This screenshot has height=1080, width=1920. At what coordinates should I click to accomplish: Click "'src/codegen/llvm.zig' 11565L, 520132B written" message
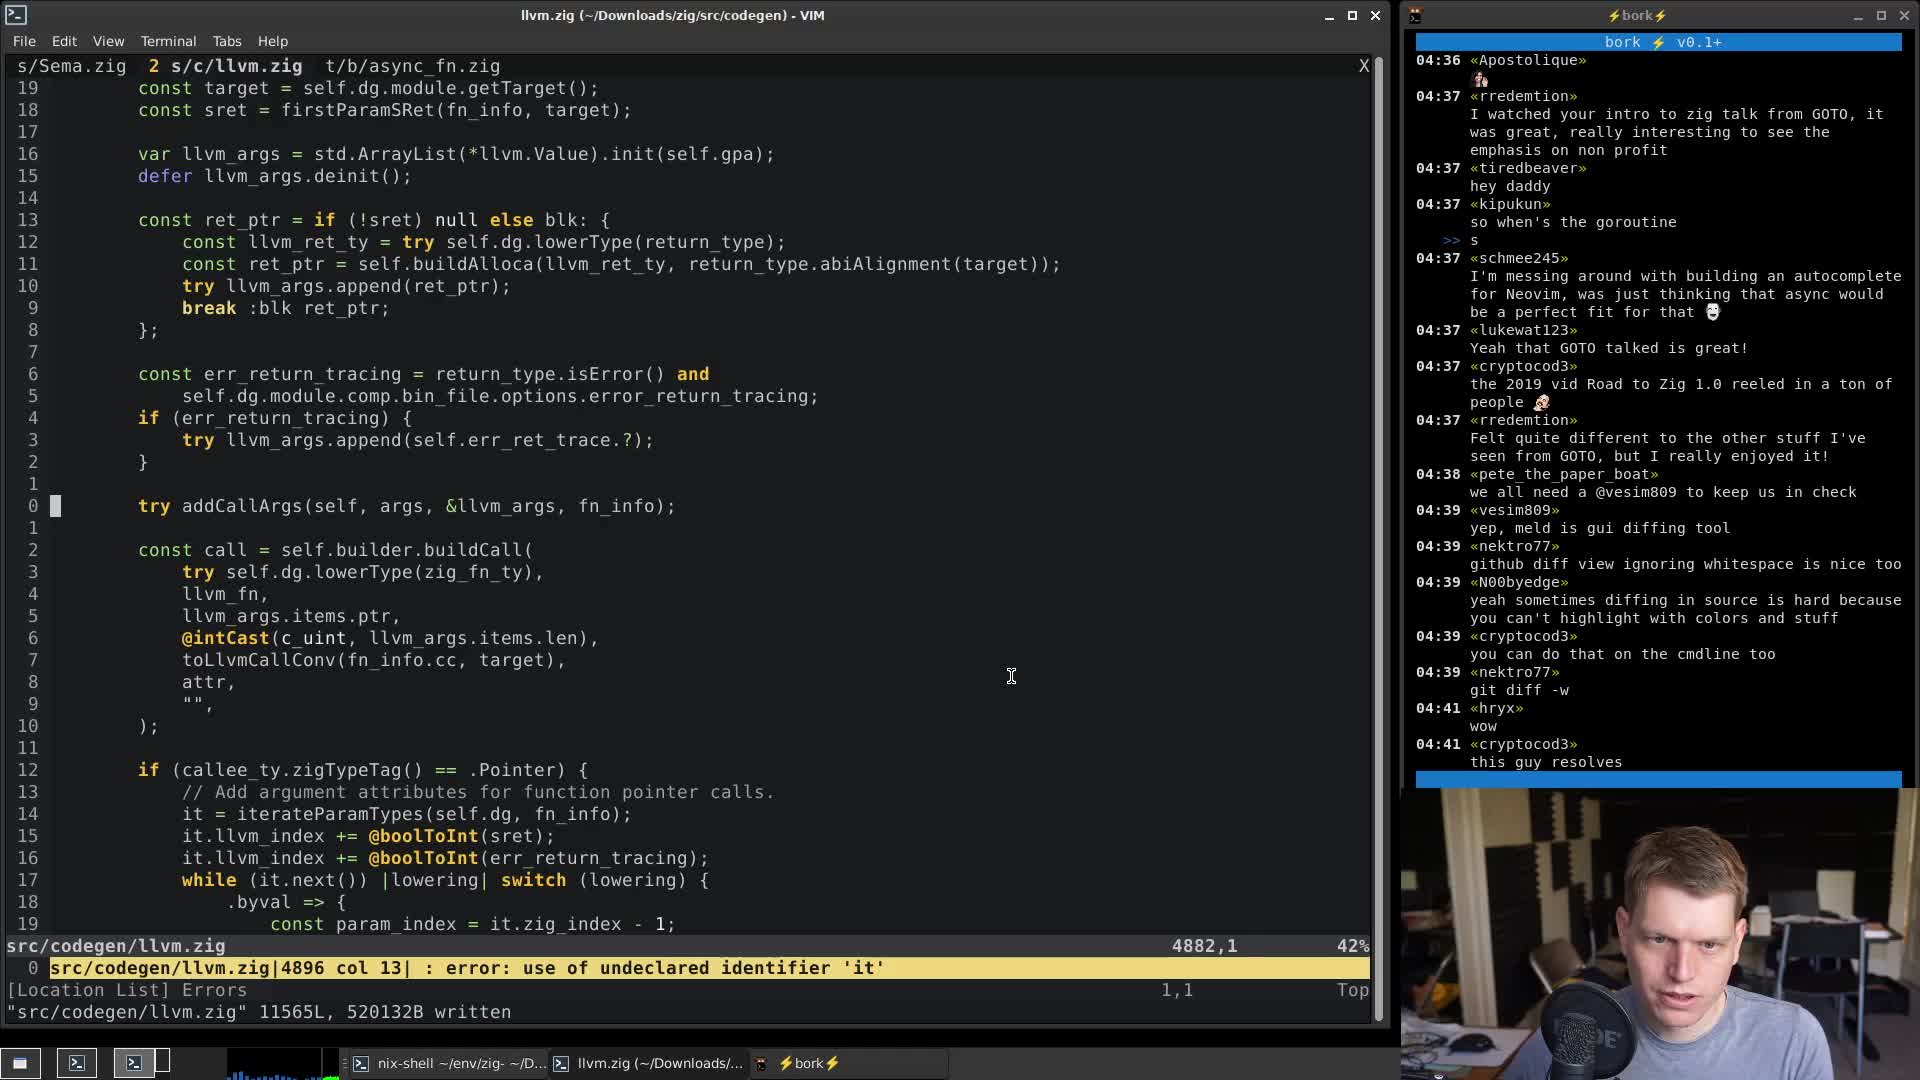click(x=259, y=1012)
